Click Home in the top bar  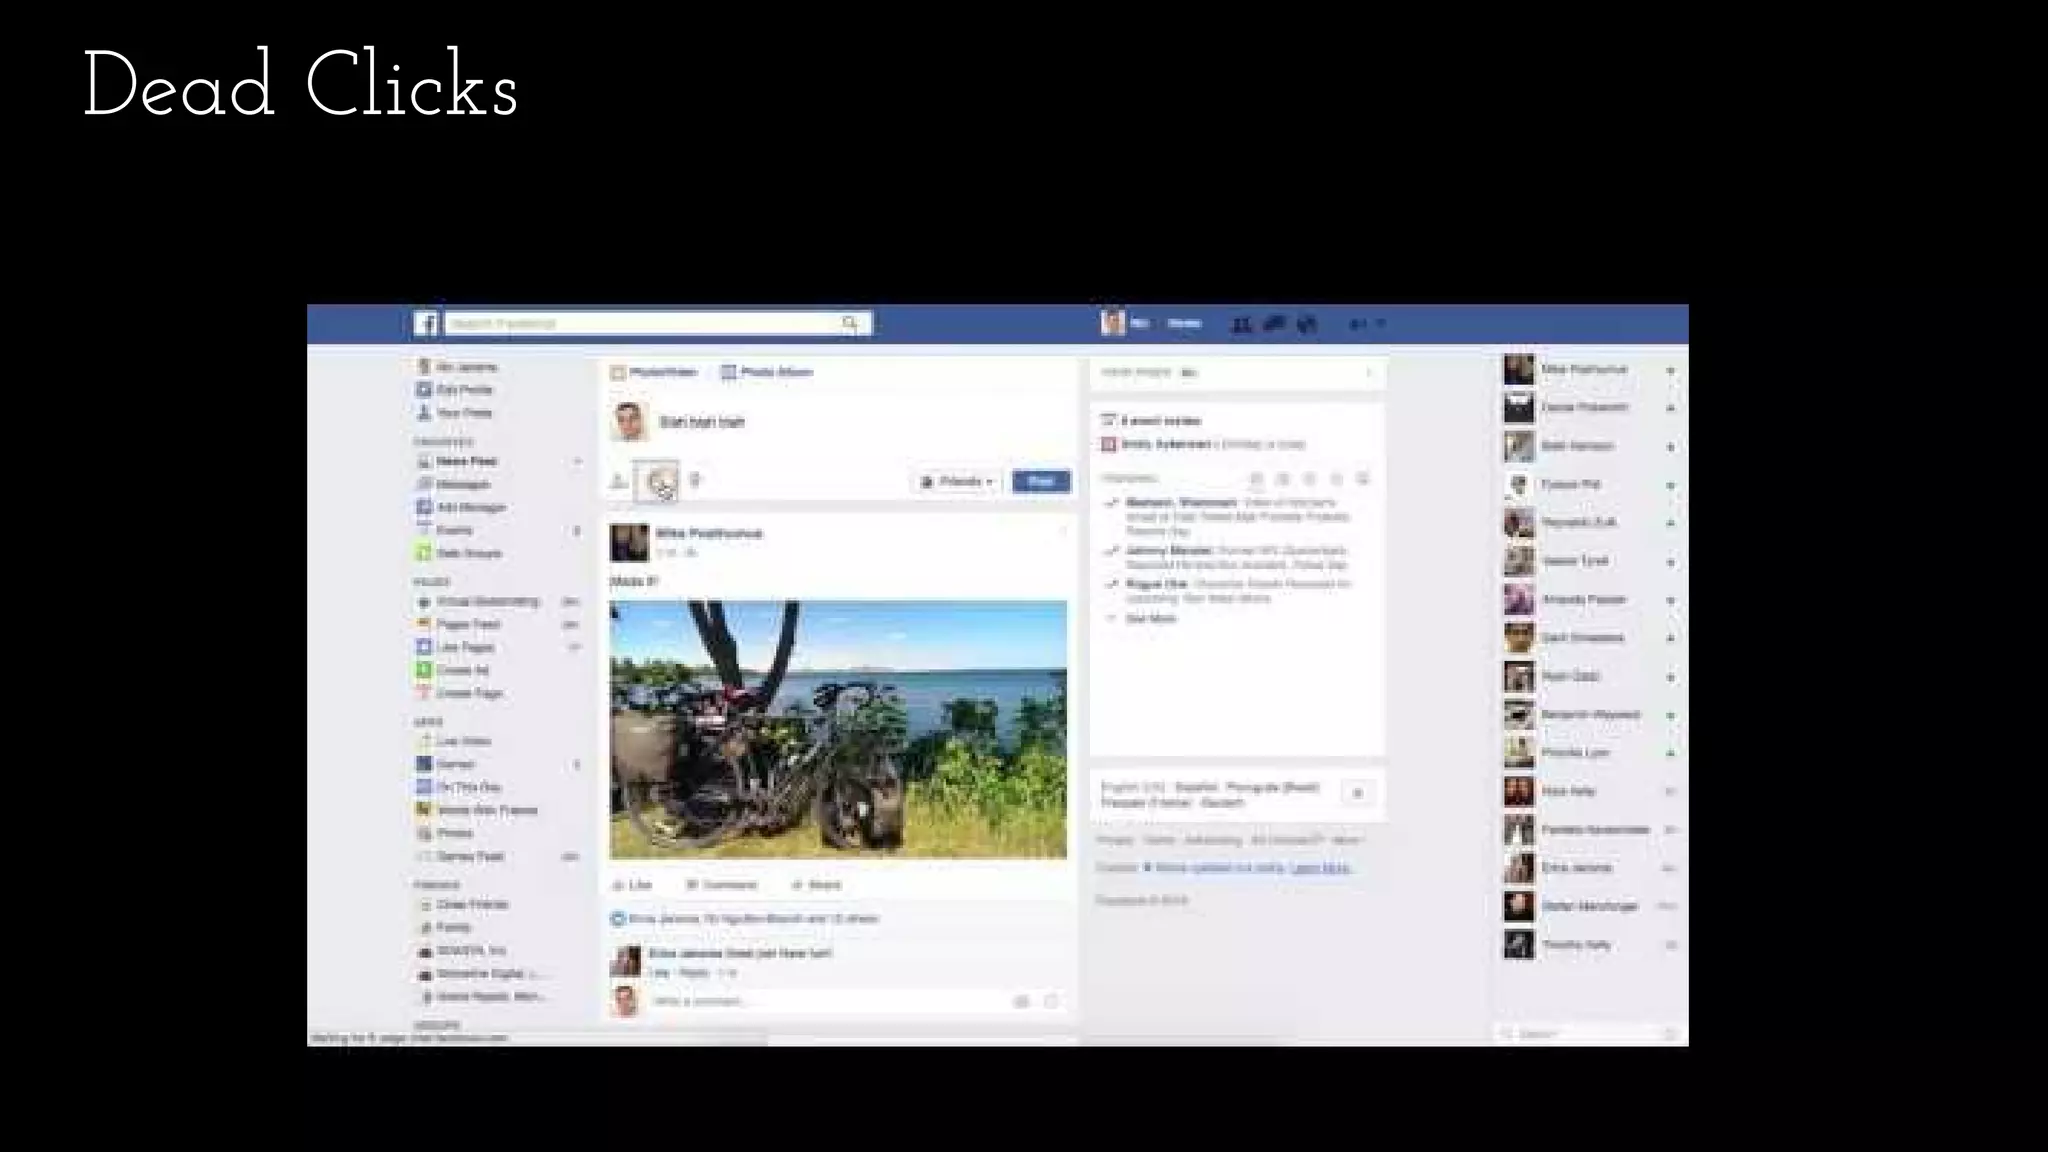(1184, 324)
